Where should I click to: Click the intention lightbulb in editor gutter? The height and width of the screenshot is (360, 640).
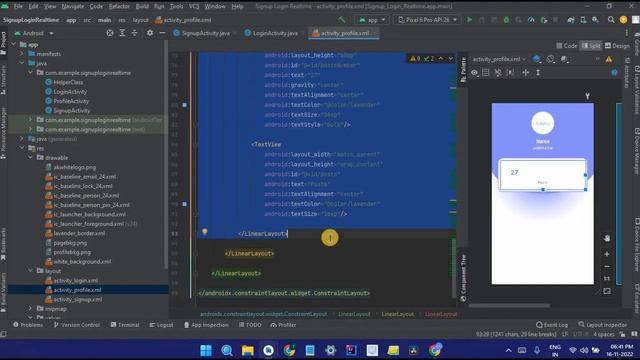205,232
